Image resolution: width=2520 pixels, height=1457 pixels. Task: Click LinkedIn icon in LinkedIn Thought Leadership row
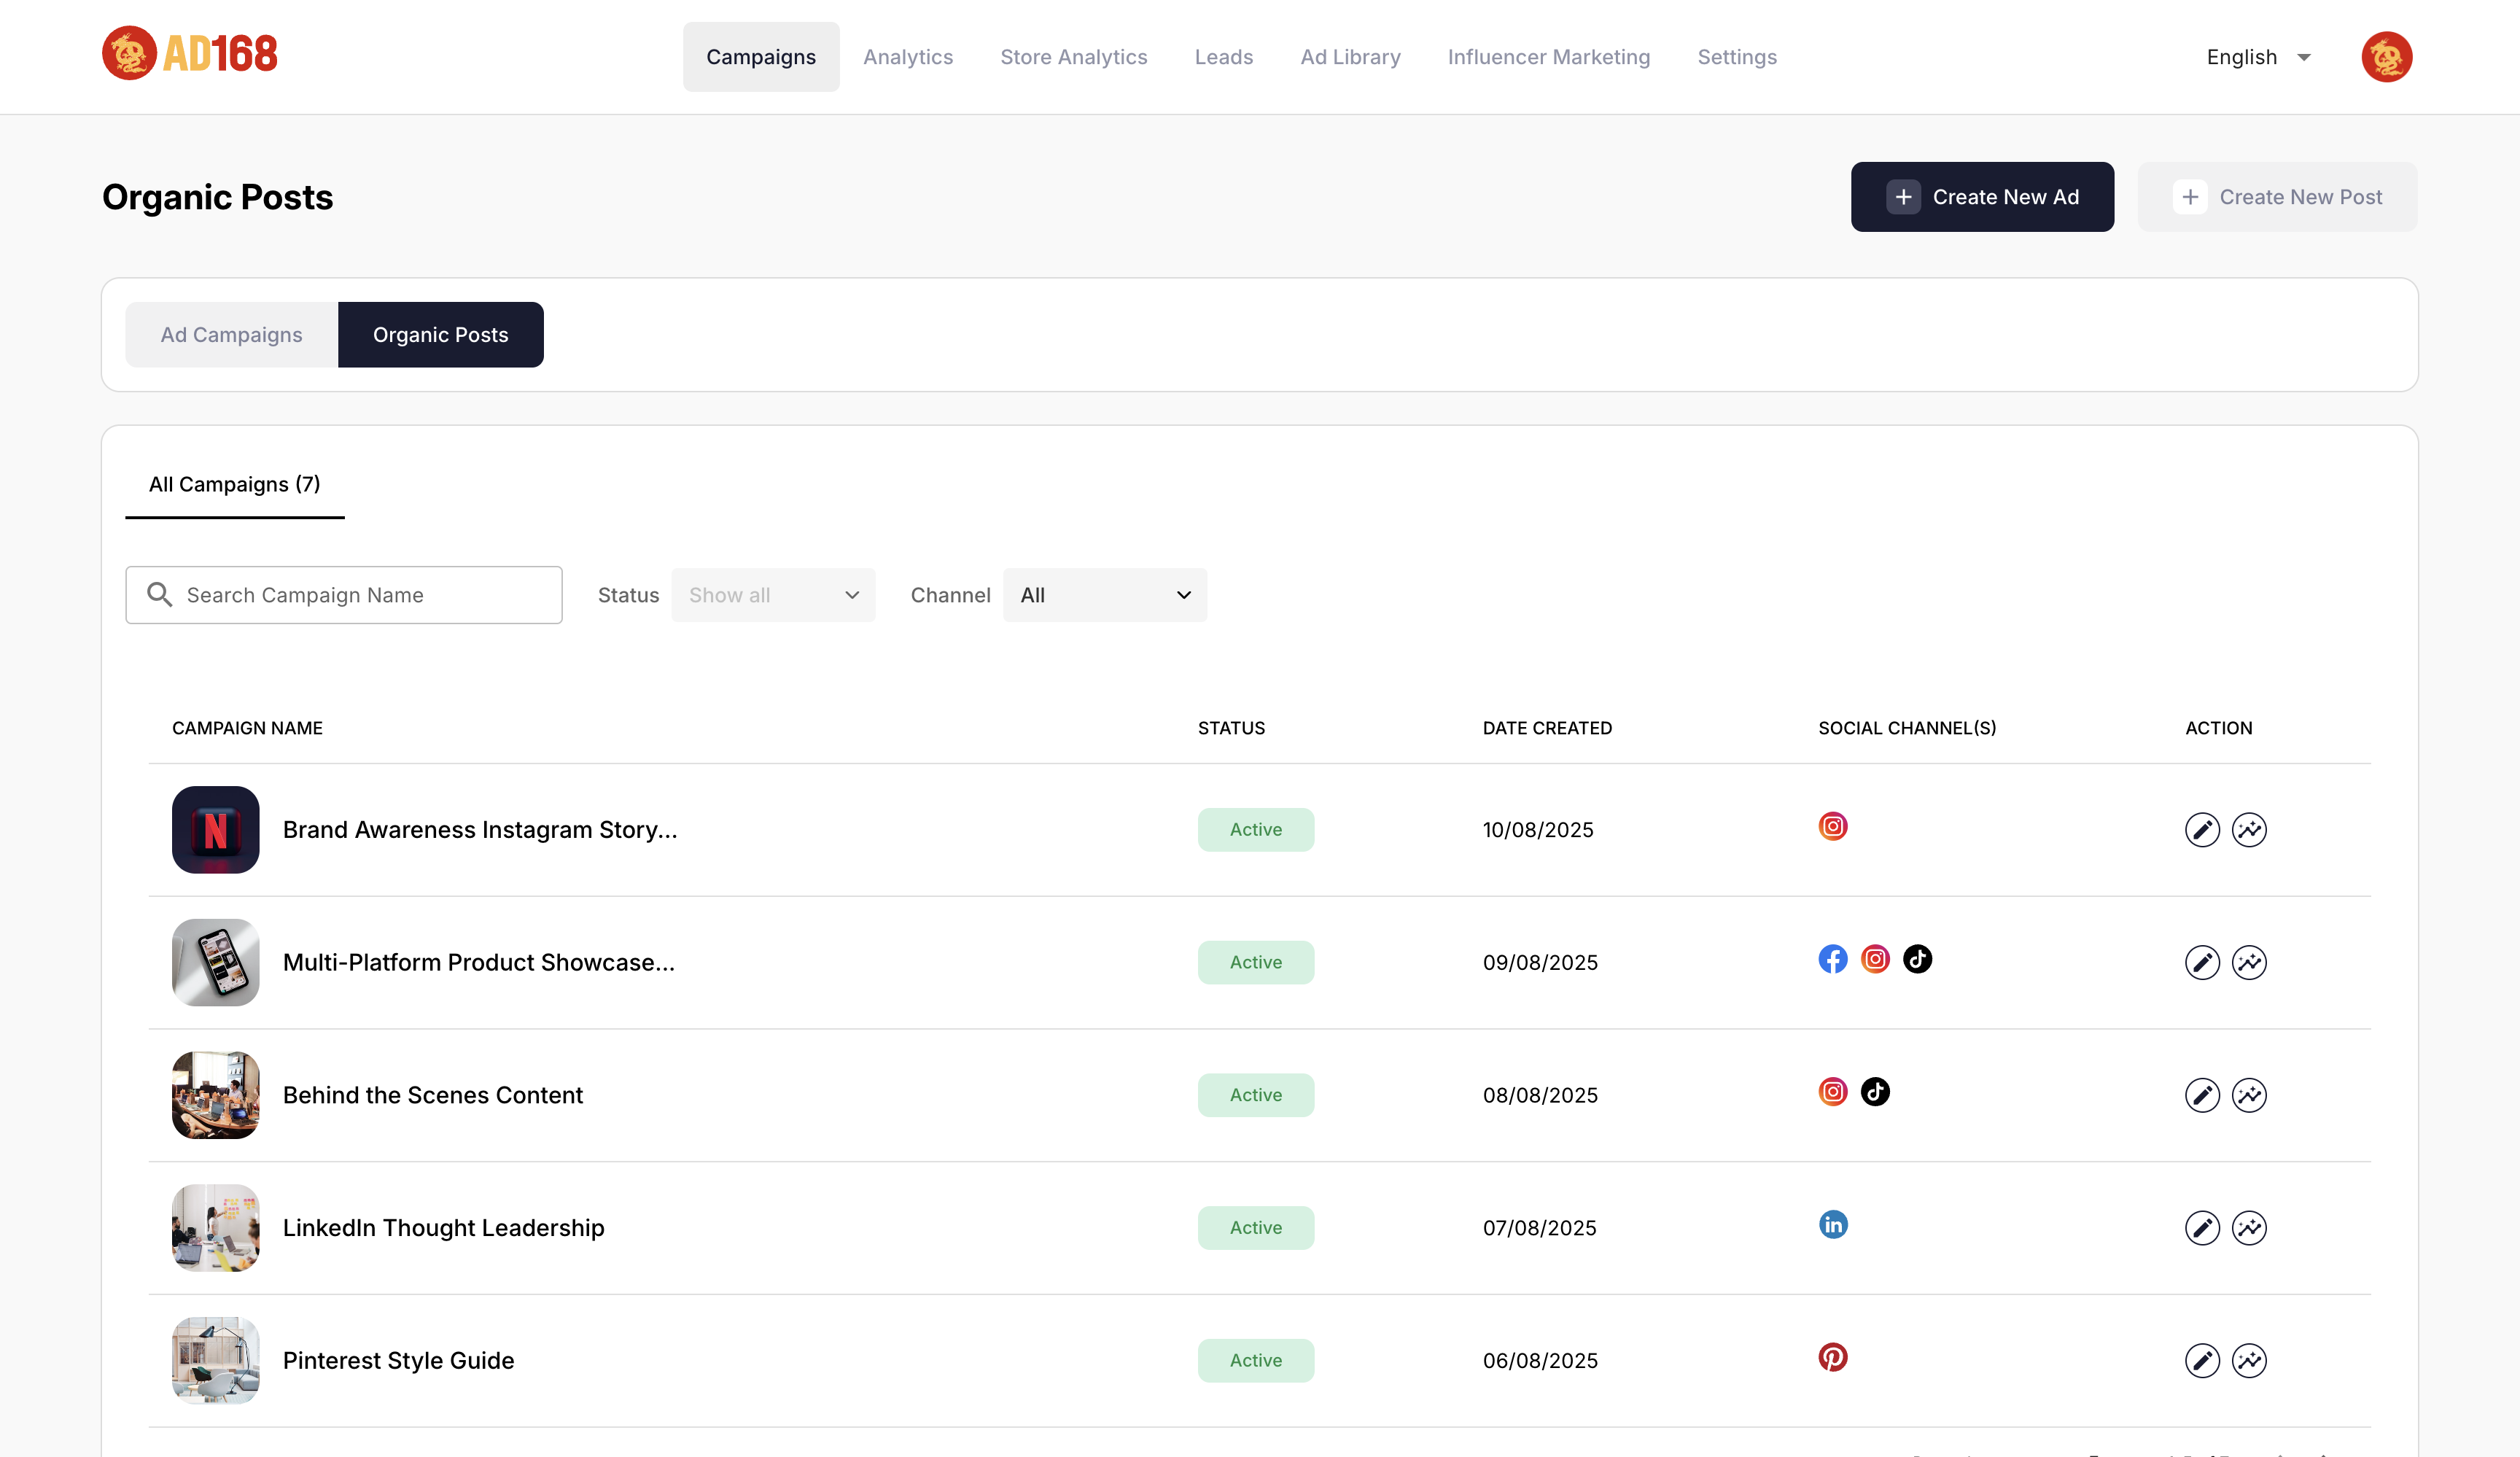pyautogui.click(x=1832, y=1225)
